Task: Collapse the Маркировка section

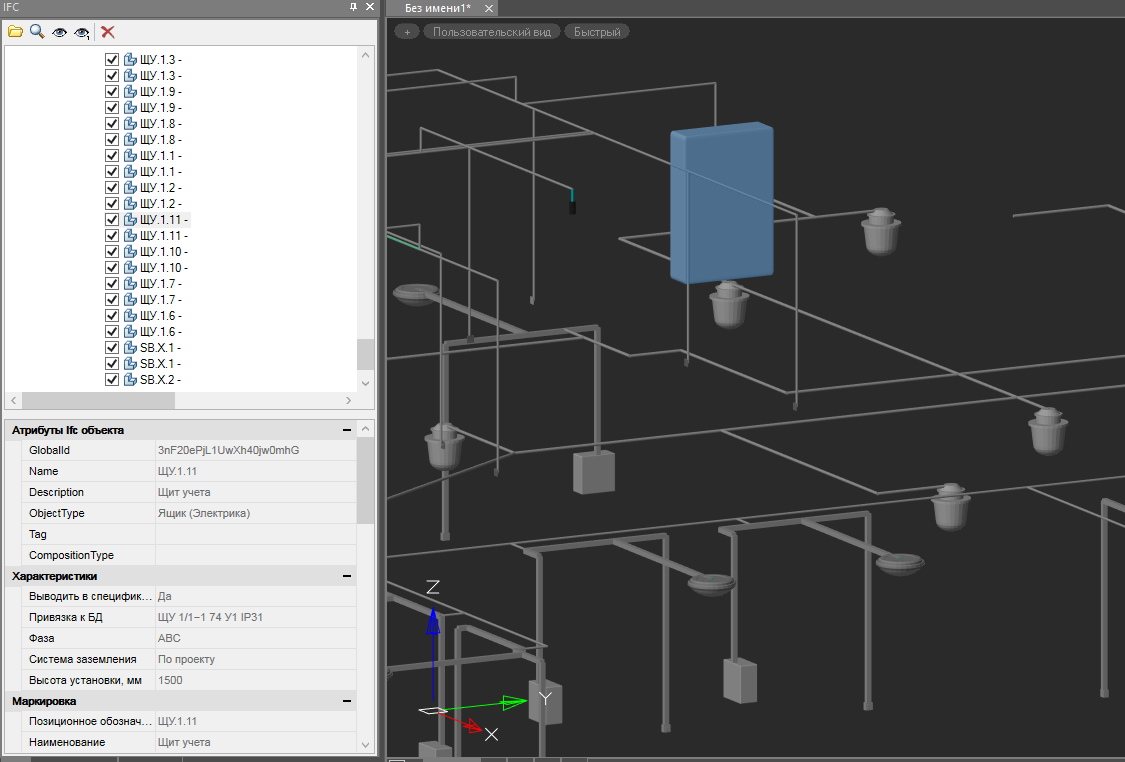Action: pos(347,701)
